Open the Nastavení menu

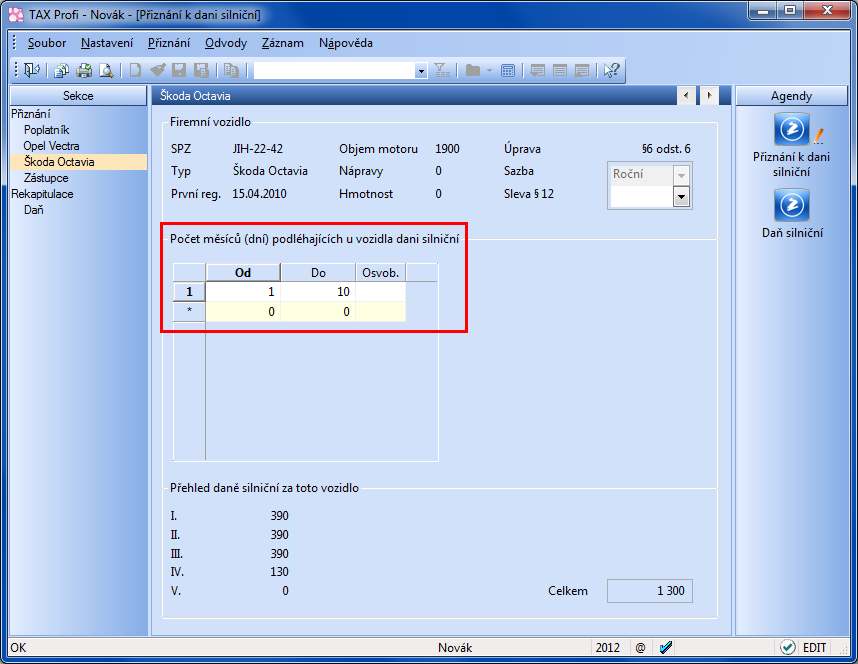click(x=107, y=43)
